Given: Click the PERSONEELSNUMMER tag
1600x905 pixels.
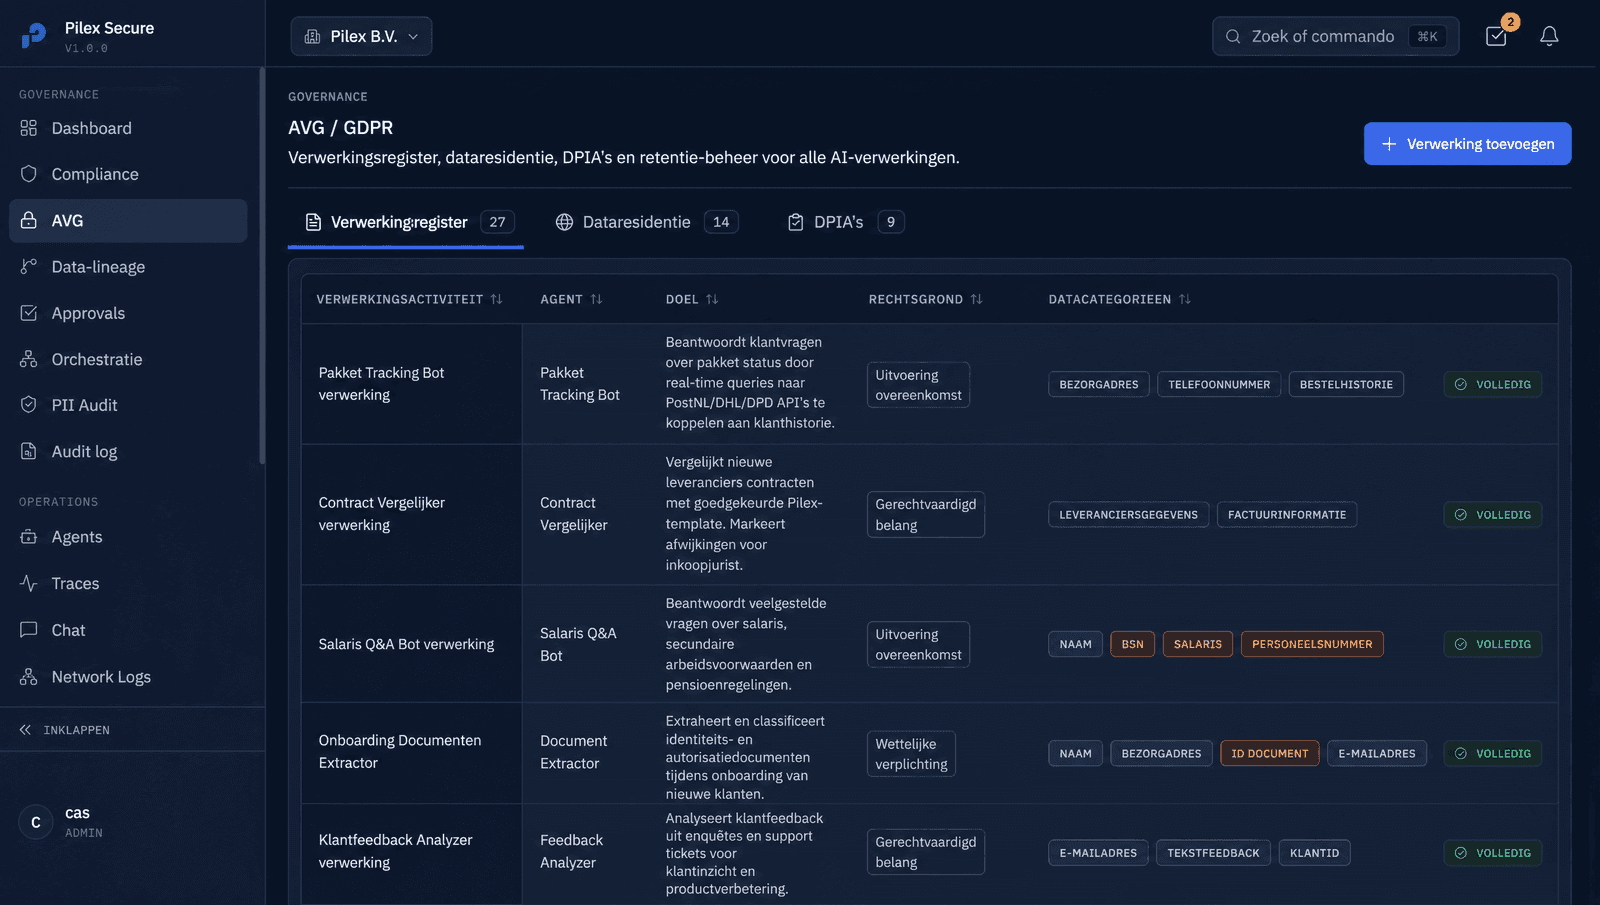Looking at the screenshot, I should (1312, 644).
